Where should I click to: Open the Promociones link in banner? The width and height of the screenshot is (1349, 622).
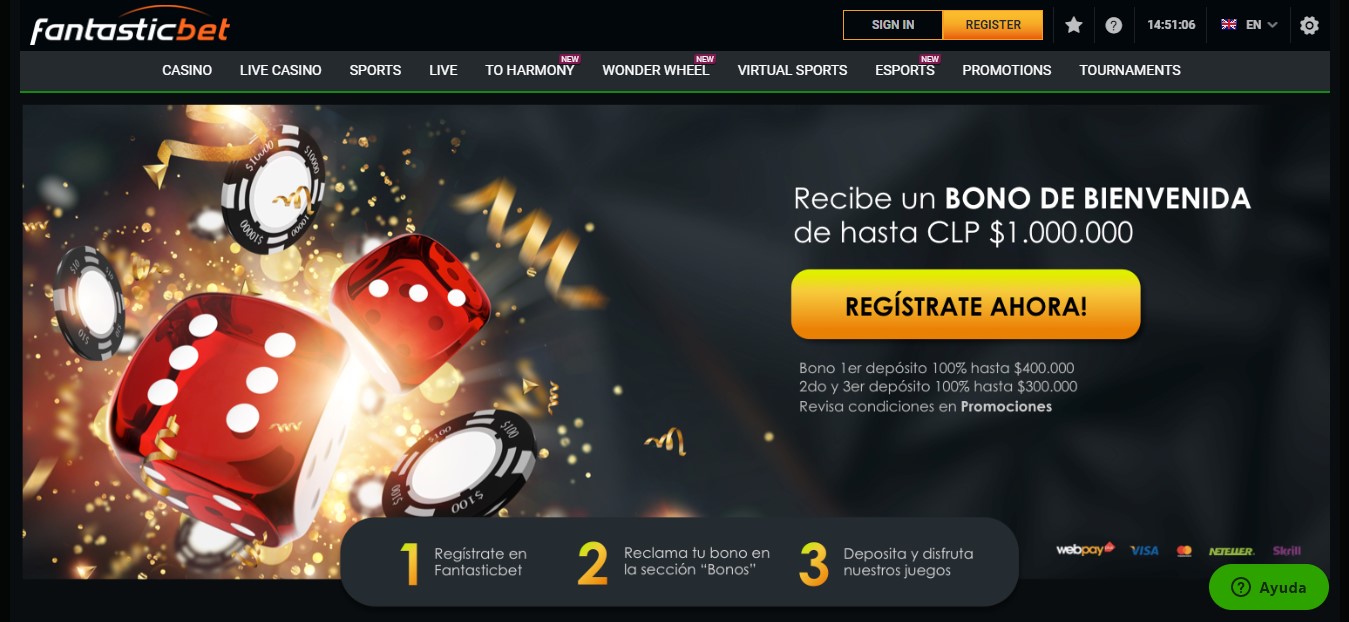1006,407
